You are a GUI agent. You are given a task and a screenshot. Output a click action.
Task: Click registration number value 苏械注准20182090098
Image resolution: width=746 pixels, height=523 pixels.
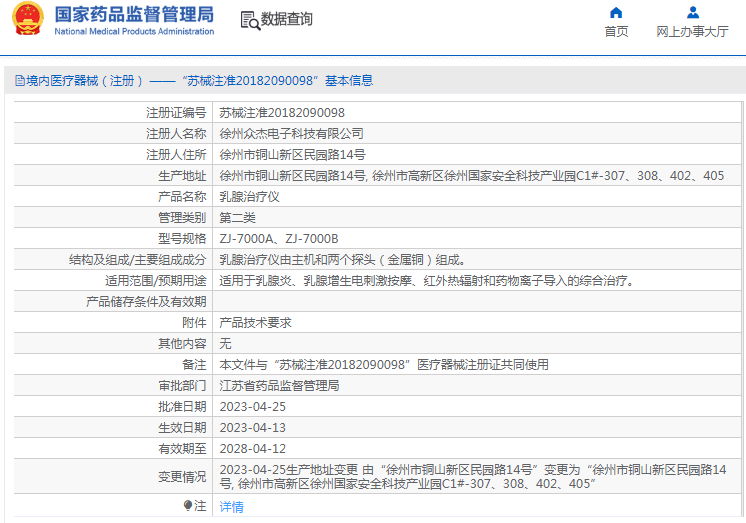point(282,113)
